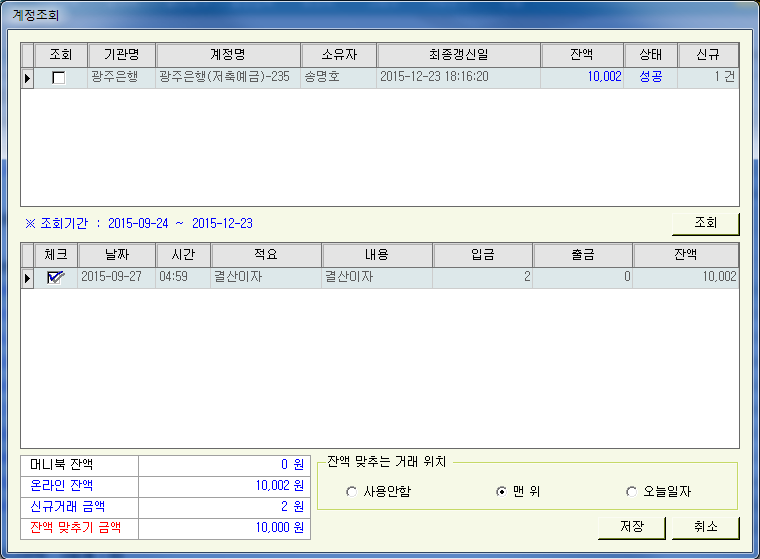
Task: Select the 광주은행(저축예금)-235 account row
Action: point(228,77)
